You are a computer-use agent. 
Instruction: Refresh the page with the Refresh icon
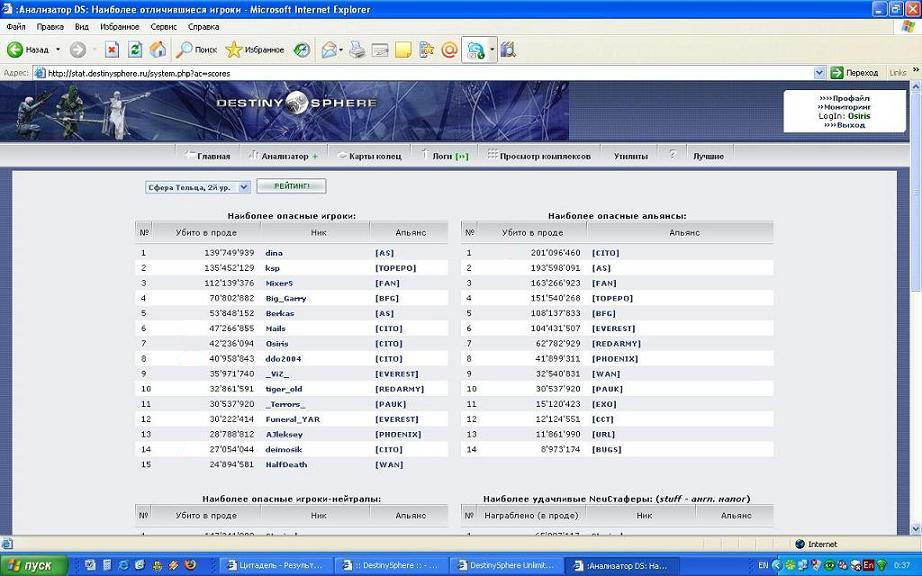(x=135, y=49)
